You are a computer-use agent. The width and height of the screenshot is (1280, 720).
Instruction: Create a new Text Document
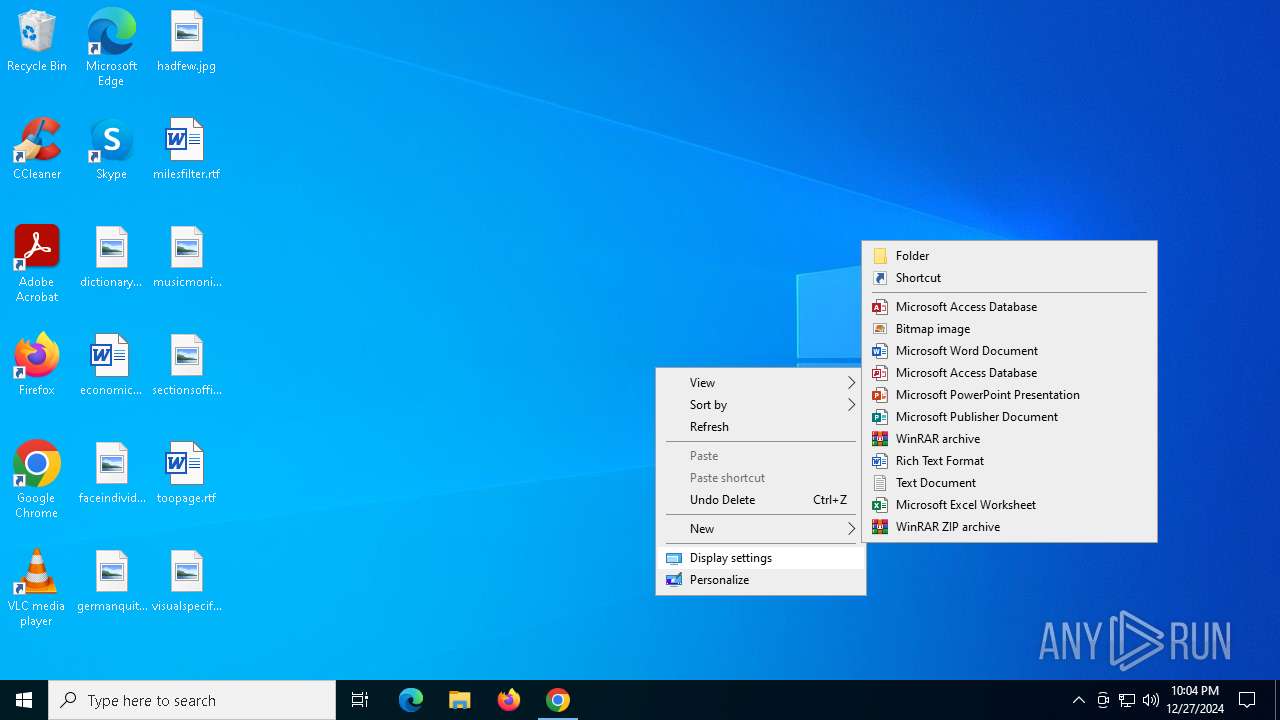pos(1009,483)
